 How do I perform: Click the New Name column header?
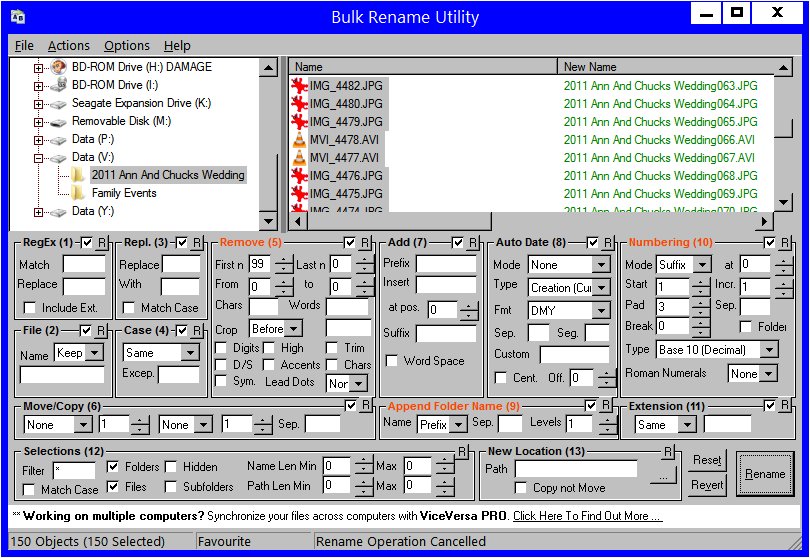pos(666,67)
